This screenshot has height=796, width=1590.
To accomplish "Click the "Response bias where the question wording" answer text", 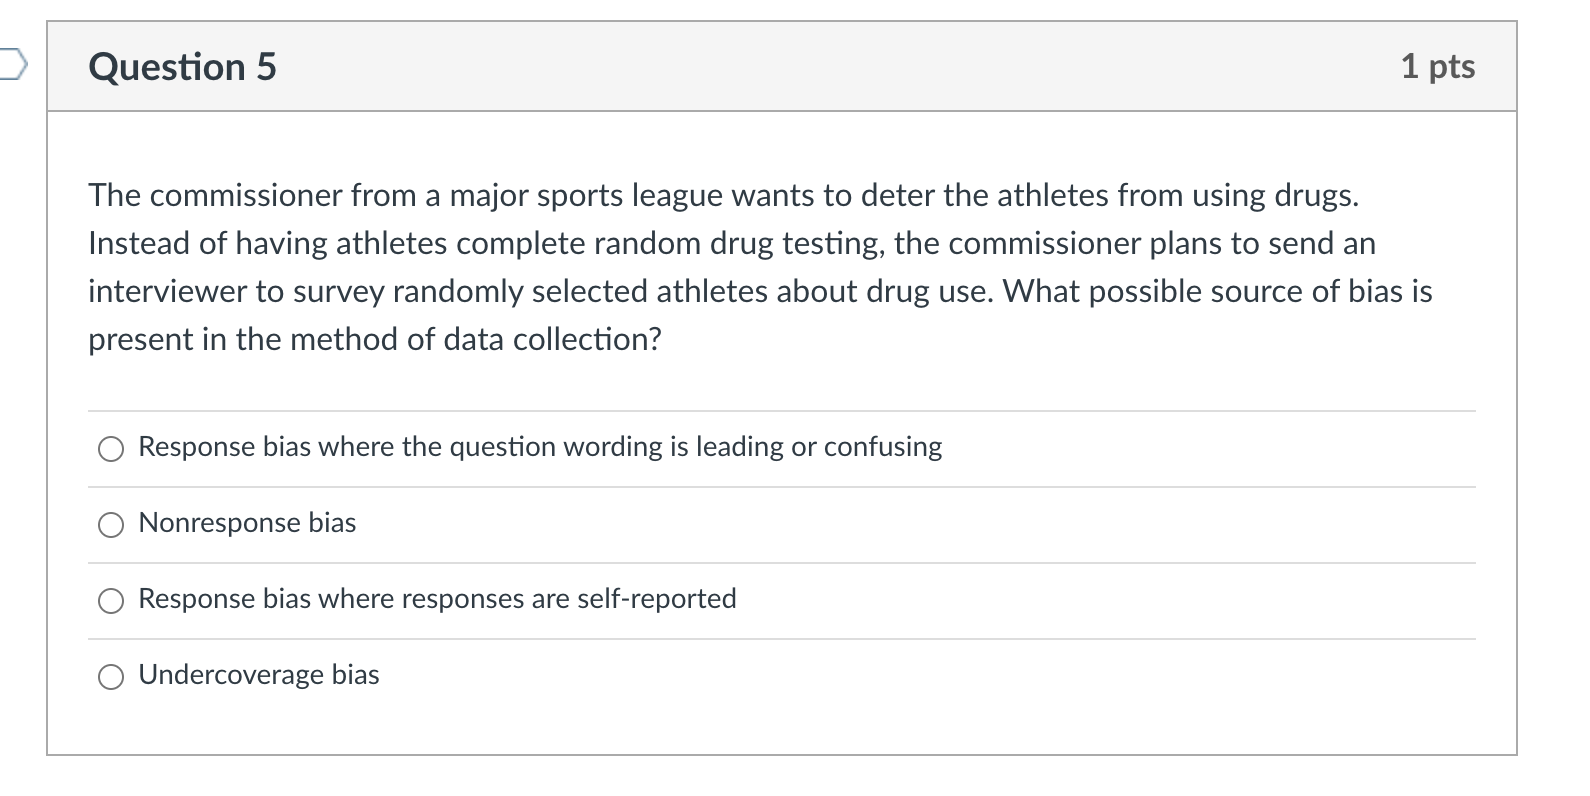I will [x=540, y=447].
